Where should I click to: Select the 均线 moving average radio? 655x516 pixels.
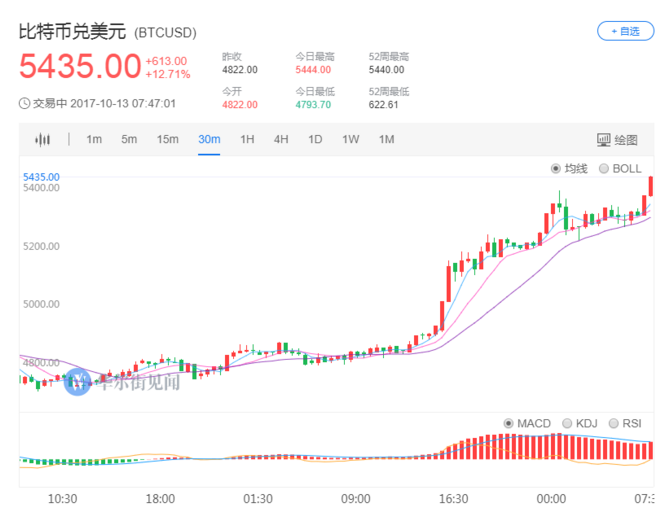click(556, 169)
